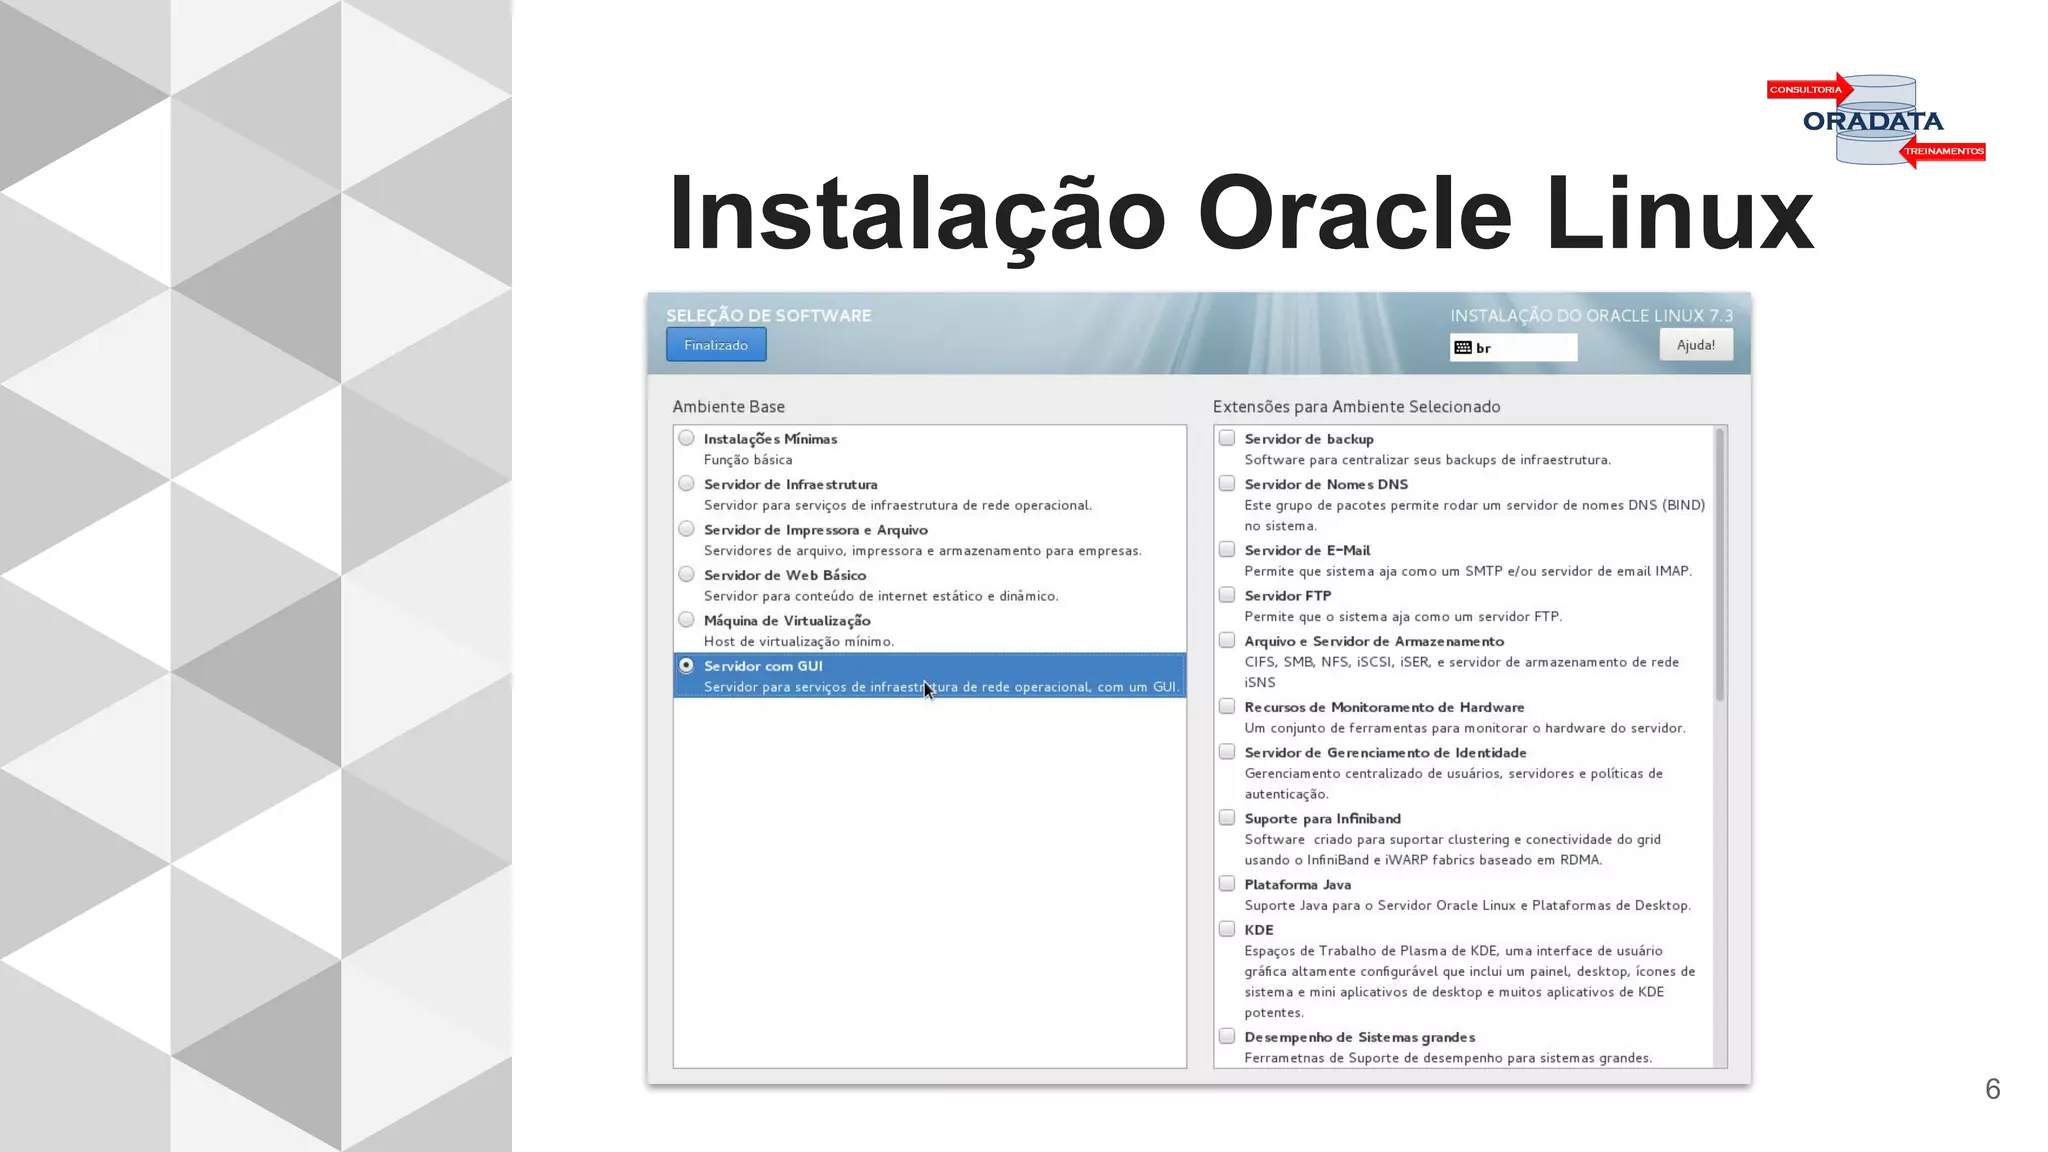2048x1152 pixels.
Task: Click the Ambiente Base label
Action: (729, 406)
